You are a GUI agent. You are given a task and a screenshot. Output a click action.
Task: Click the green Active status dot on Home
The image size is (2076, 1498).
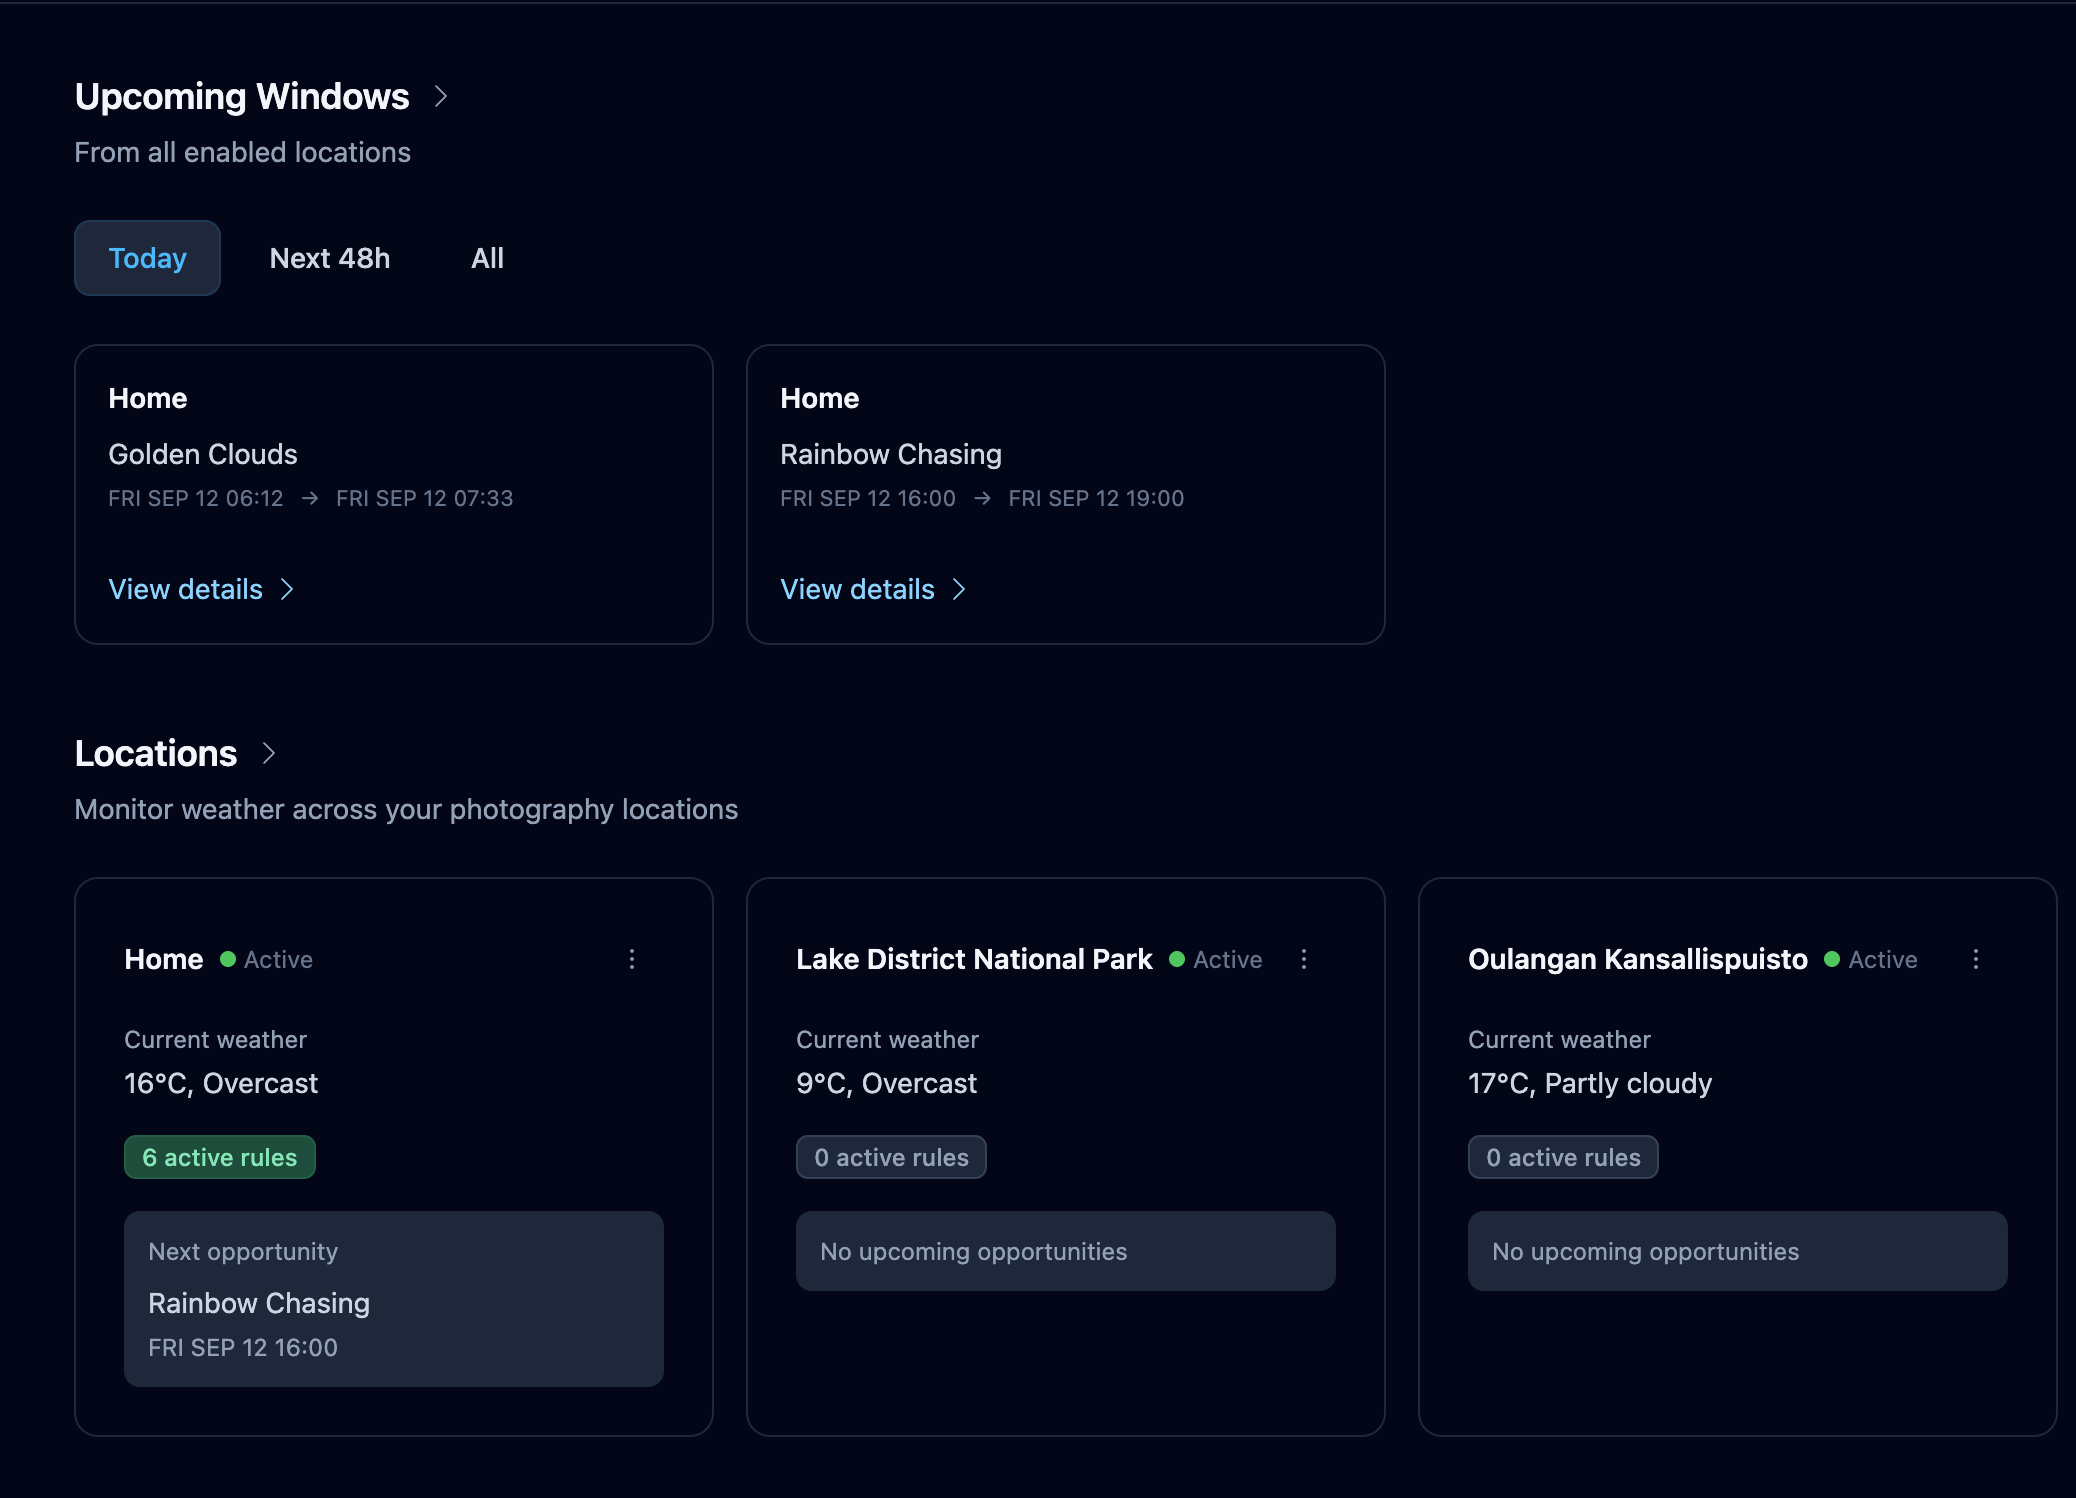tap(228, 959)
